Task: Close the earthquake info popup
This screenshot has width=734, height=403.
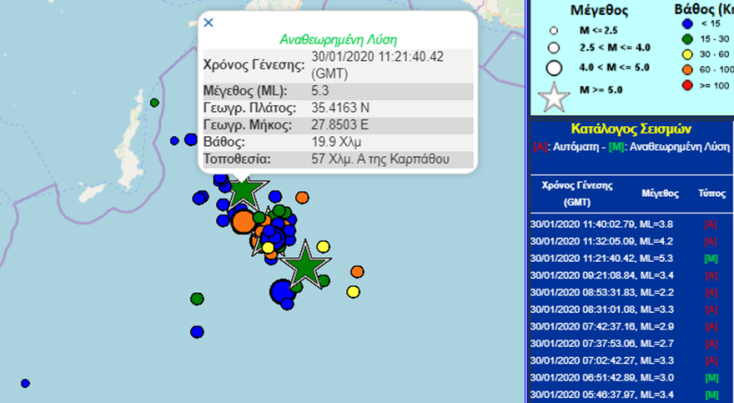Action: 208,22
